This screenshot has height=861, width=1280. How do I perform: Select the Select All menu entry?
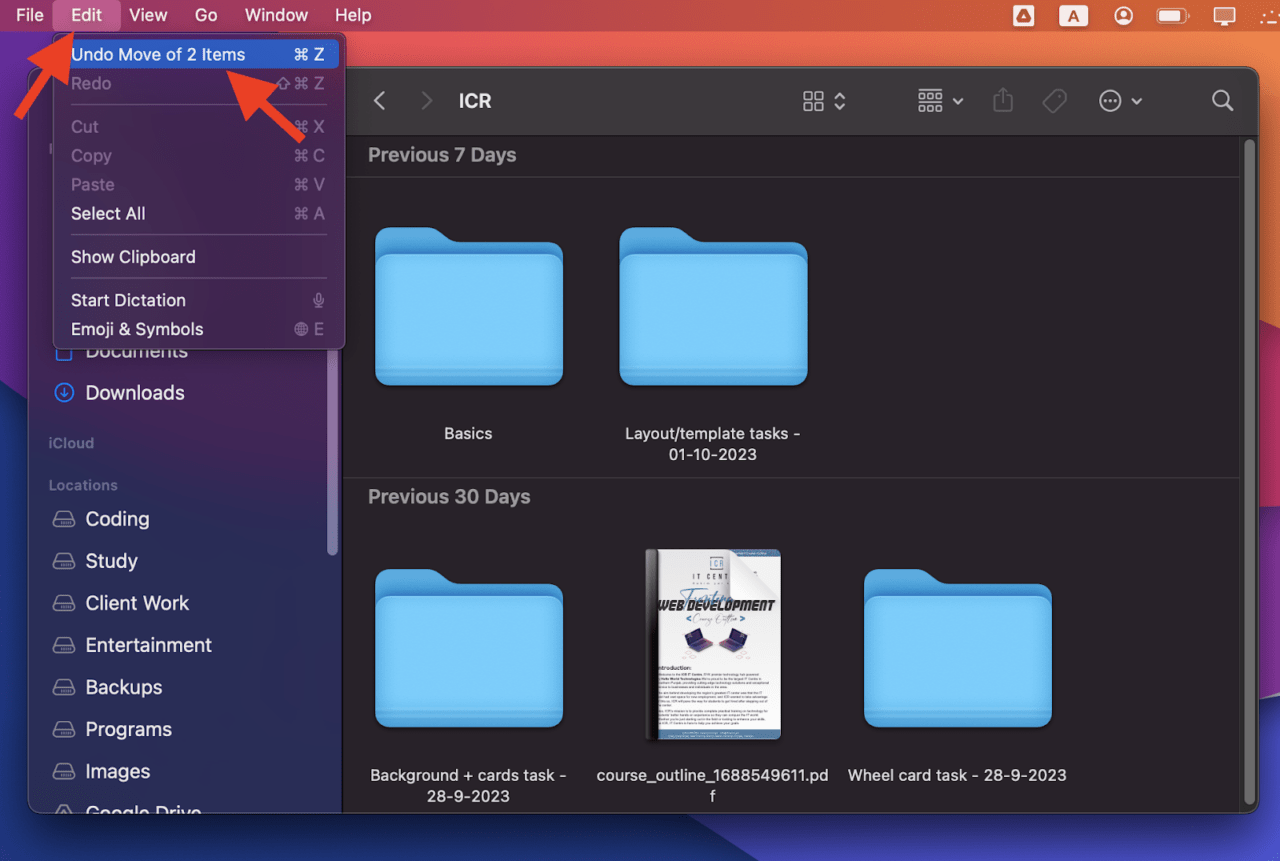108,214
